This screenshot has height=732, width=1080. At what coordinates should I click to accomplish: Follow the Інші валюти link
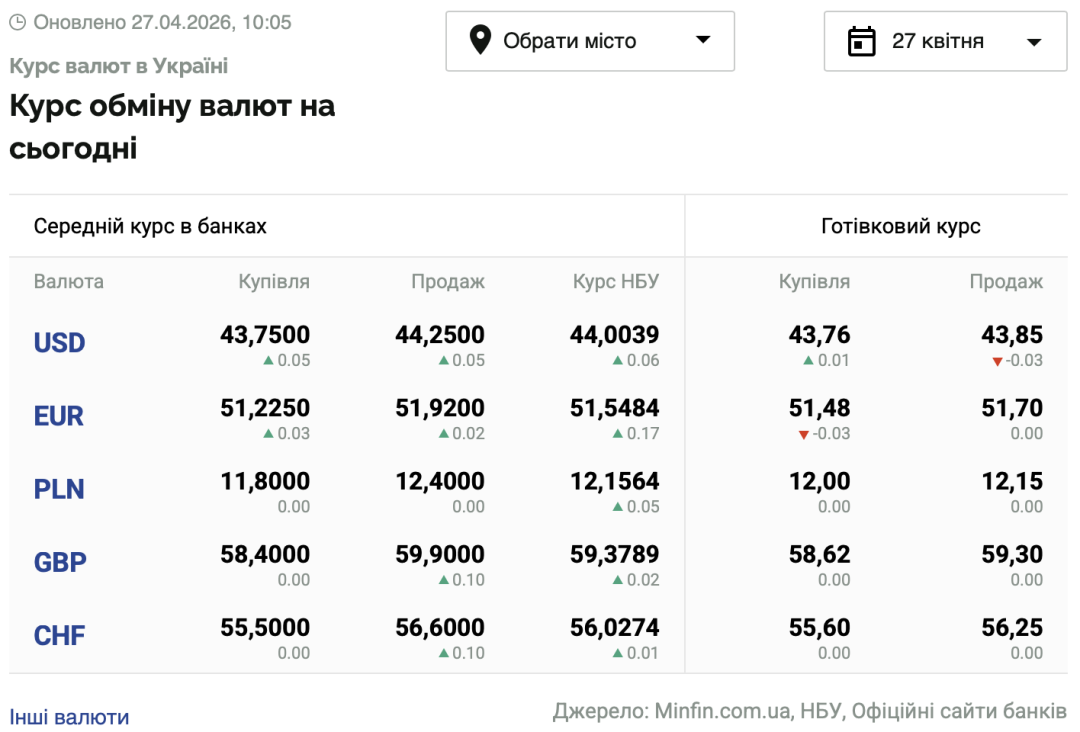(69, 717)
